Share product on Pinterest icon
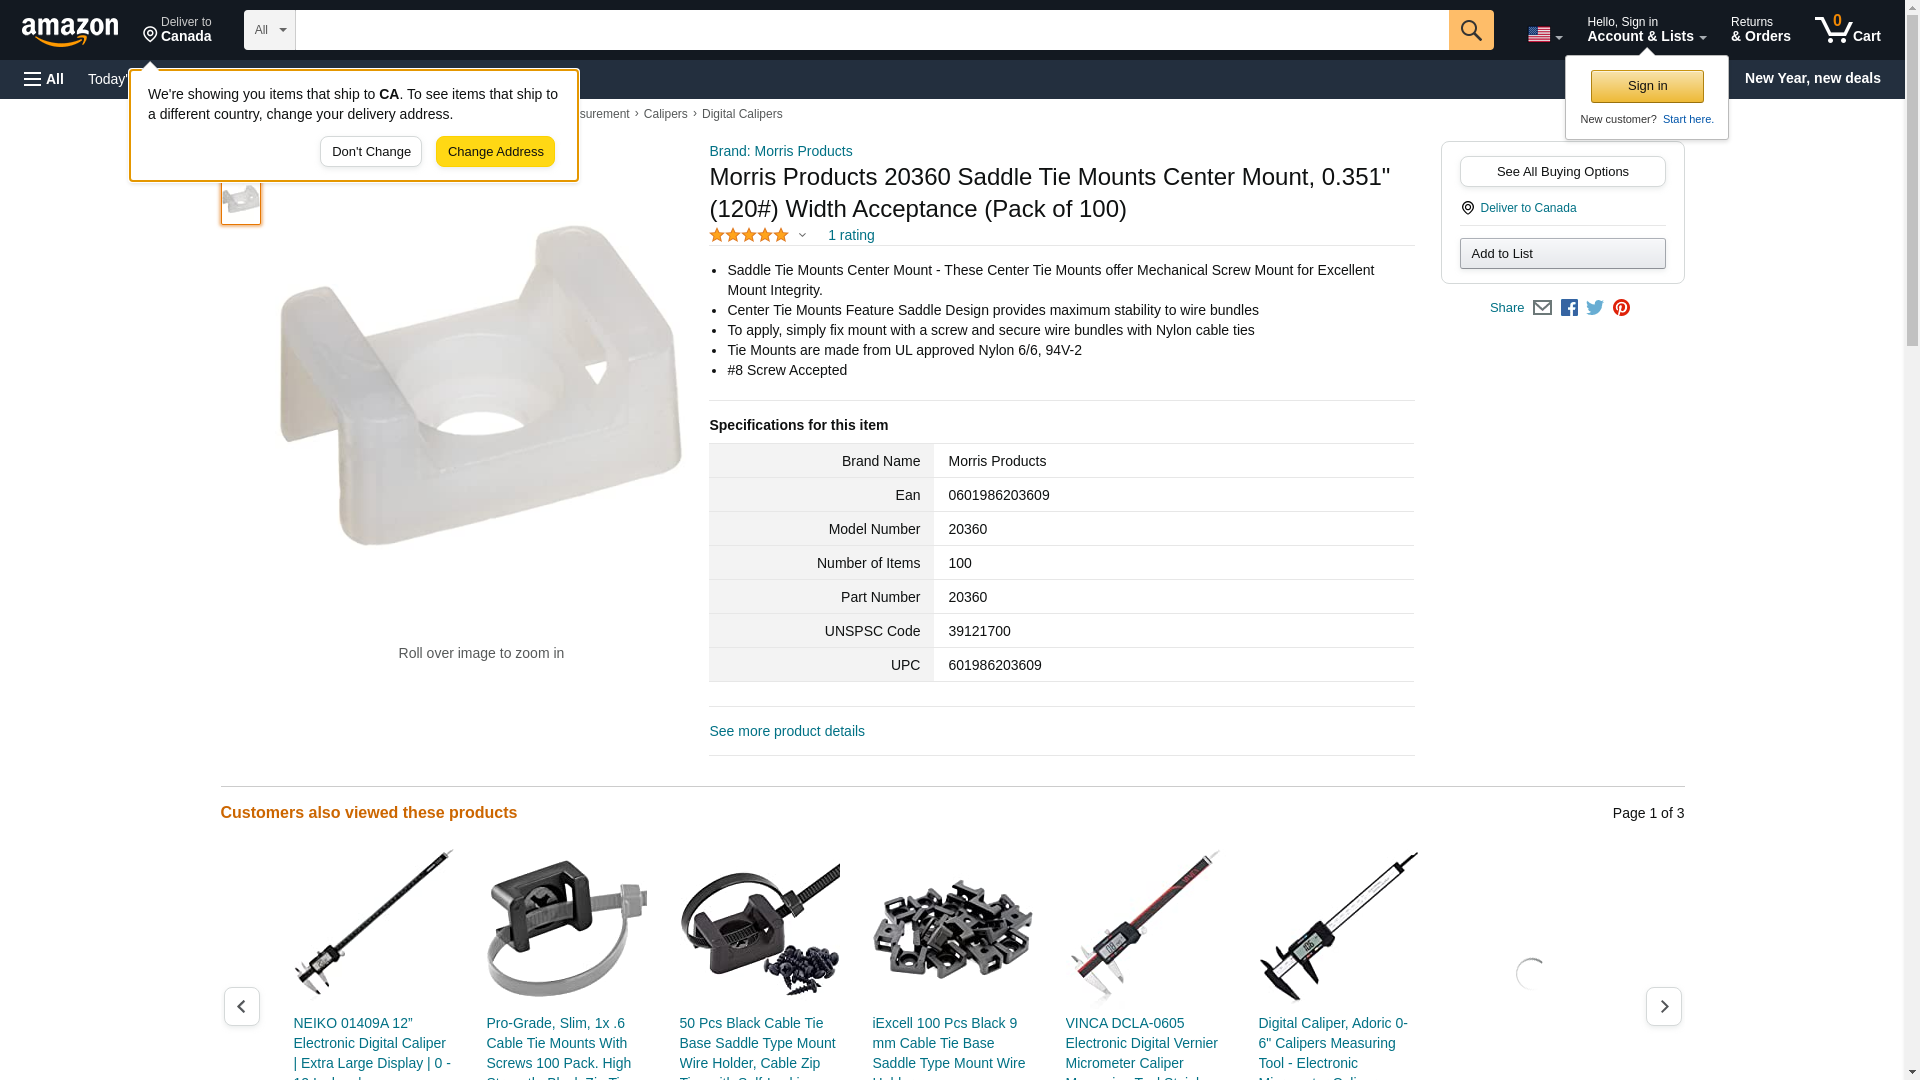This screenshot has height=1080, width=1920. (1621, 308)
